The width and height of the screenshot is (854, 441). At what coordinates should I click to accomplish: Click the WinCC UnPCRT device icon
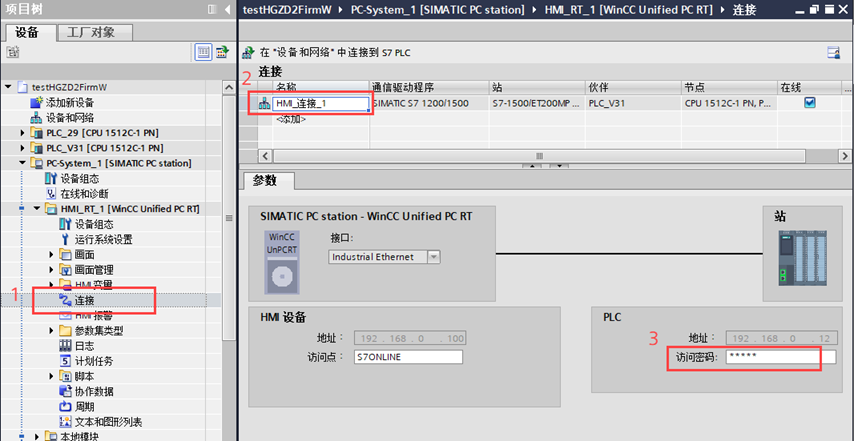[281, 263]
